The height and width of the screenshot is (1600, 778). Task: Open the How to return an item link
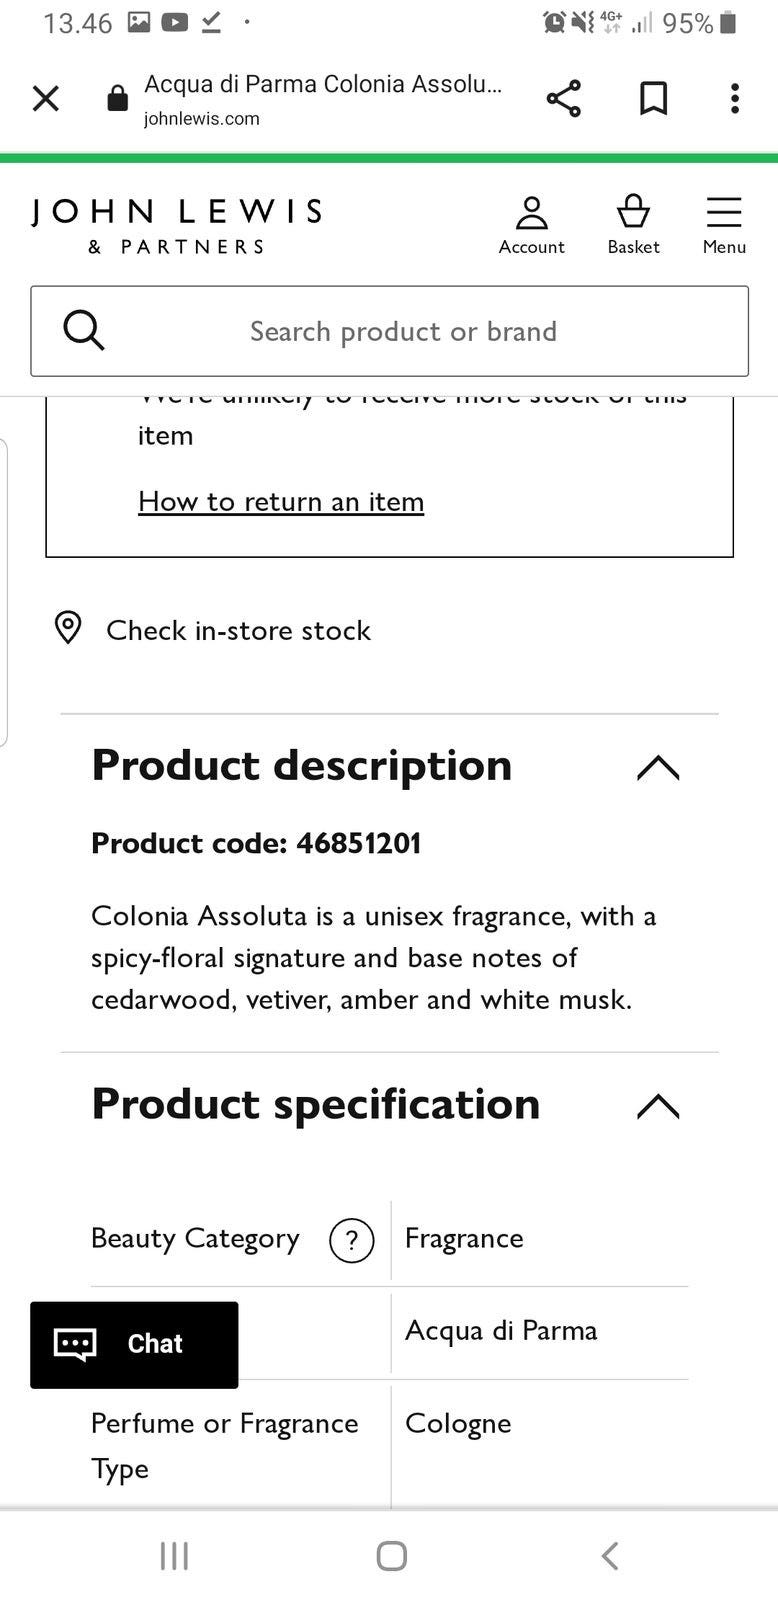pos(281,501)
